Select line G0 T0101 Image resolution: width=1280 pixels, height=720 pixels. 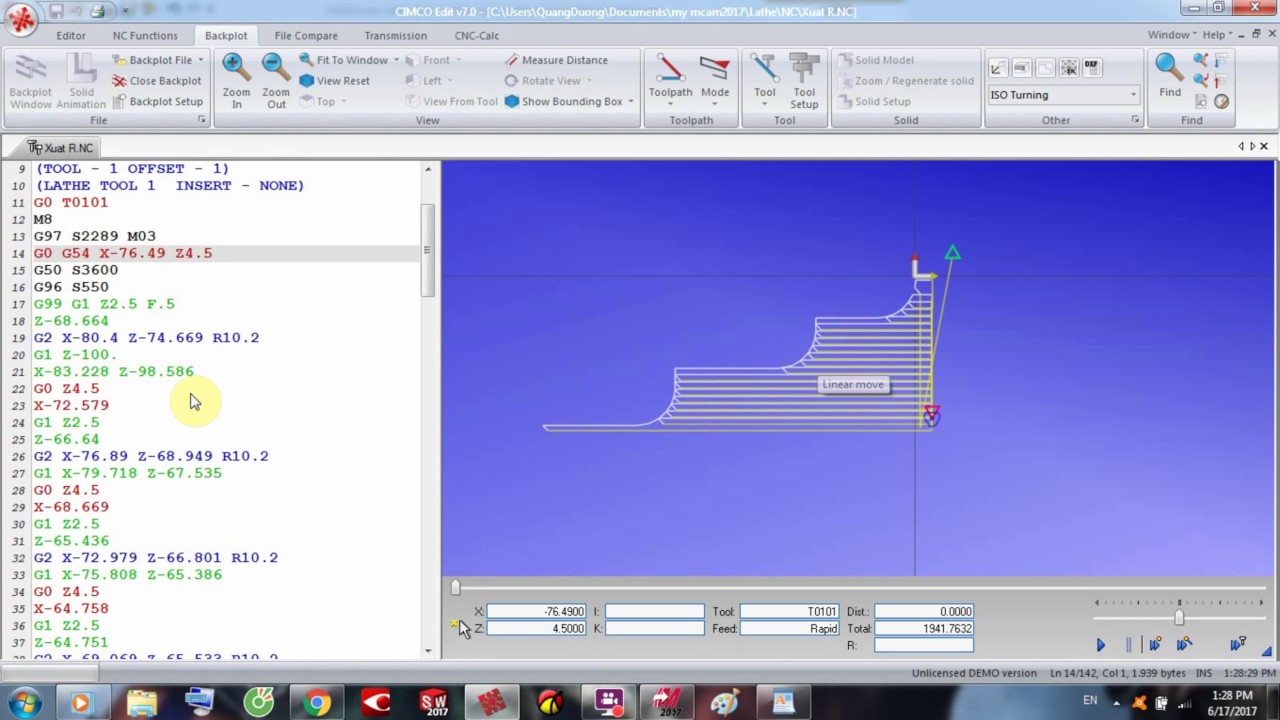click(71, 202)
